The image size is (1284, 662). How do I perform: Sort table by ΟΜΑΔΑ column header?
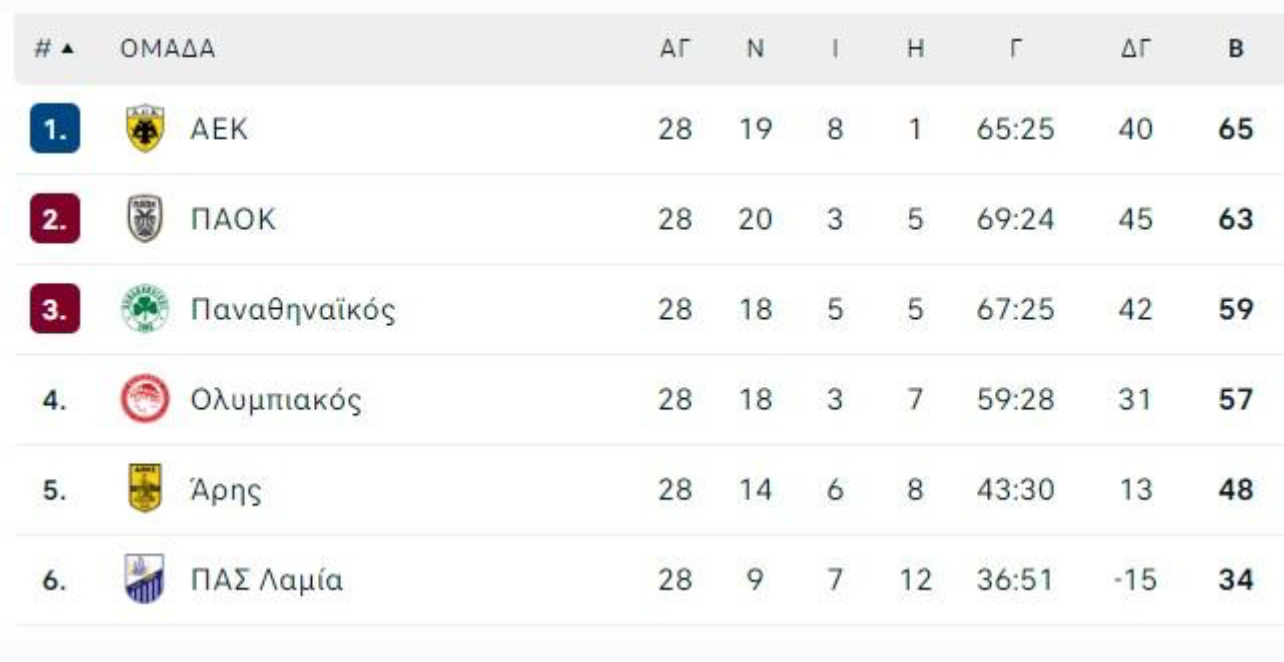click(x=168, y=49)
